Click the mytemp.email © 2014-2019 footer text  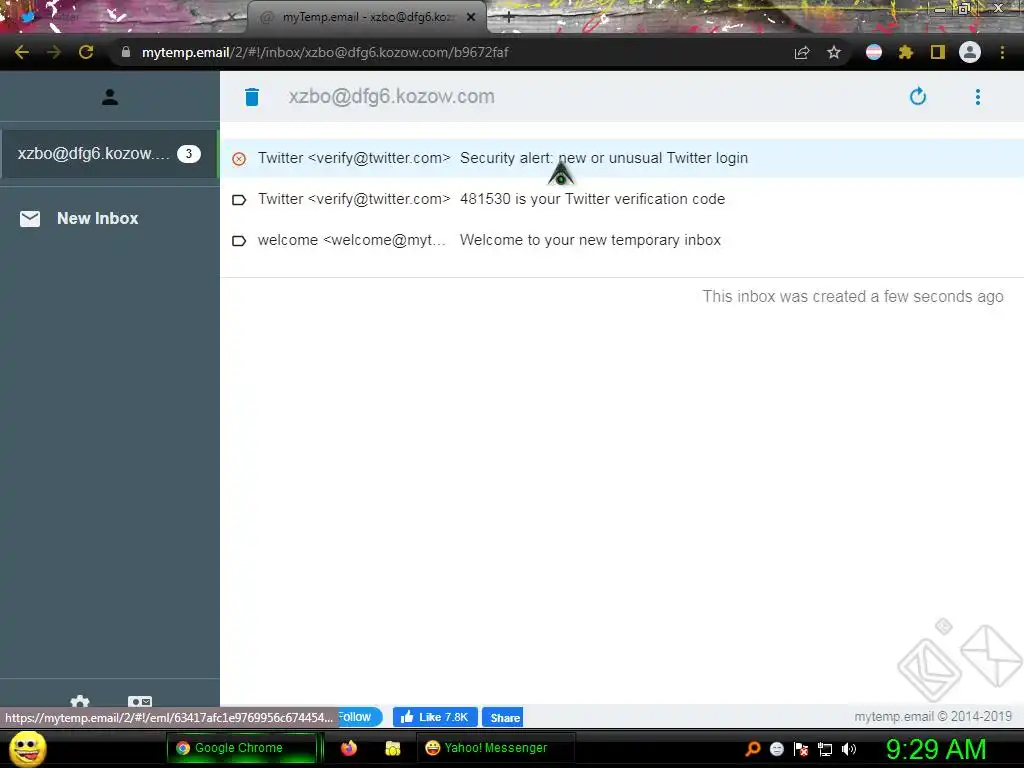[933, 716]
